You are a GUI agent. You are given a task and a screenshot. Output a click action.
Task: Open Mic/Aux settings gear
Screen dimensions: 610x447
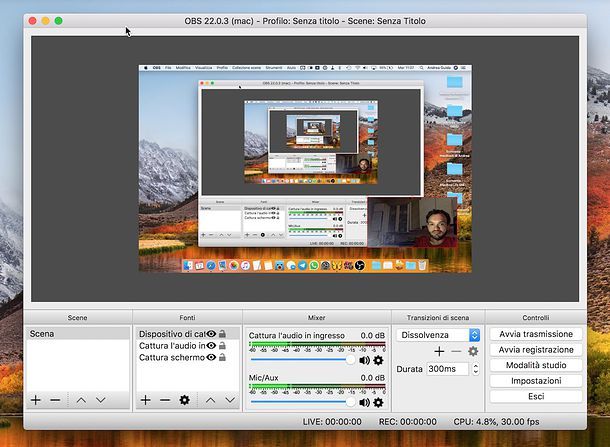[378, 402]
